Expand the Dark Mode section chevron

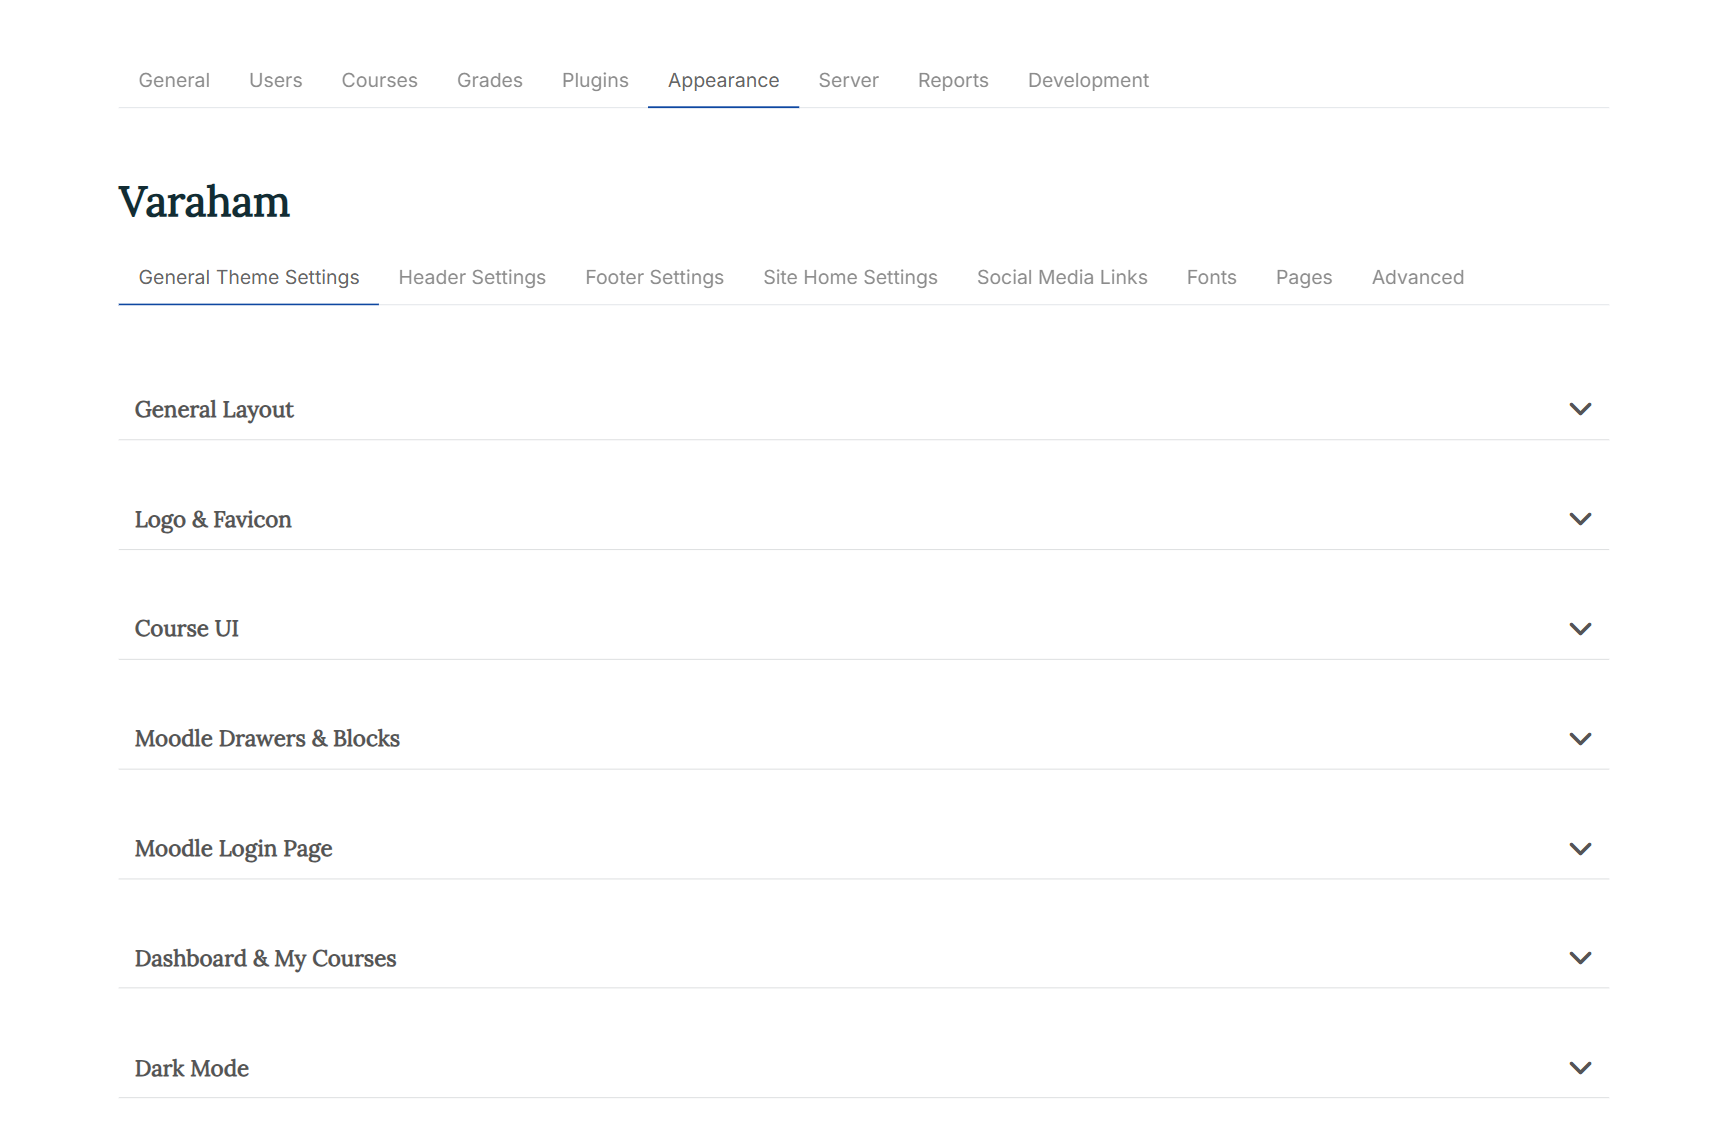[1579, 1068]
